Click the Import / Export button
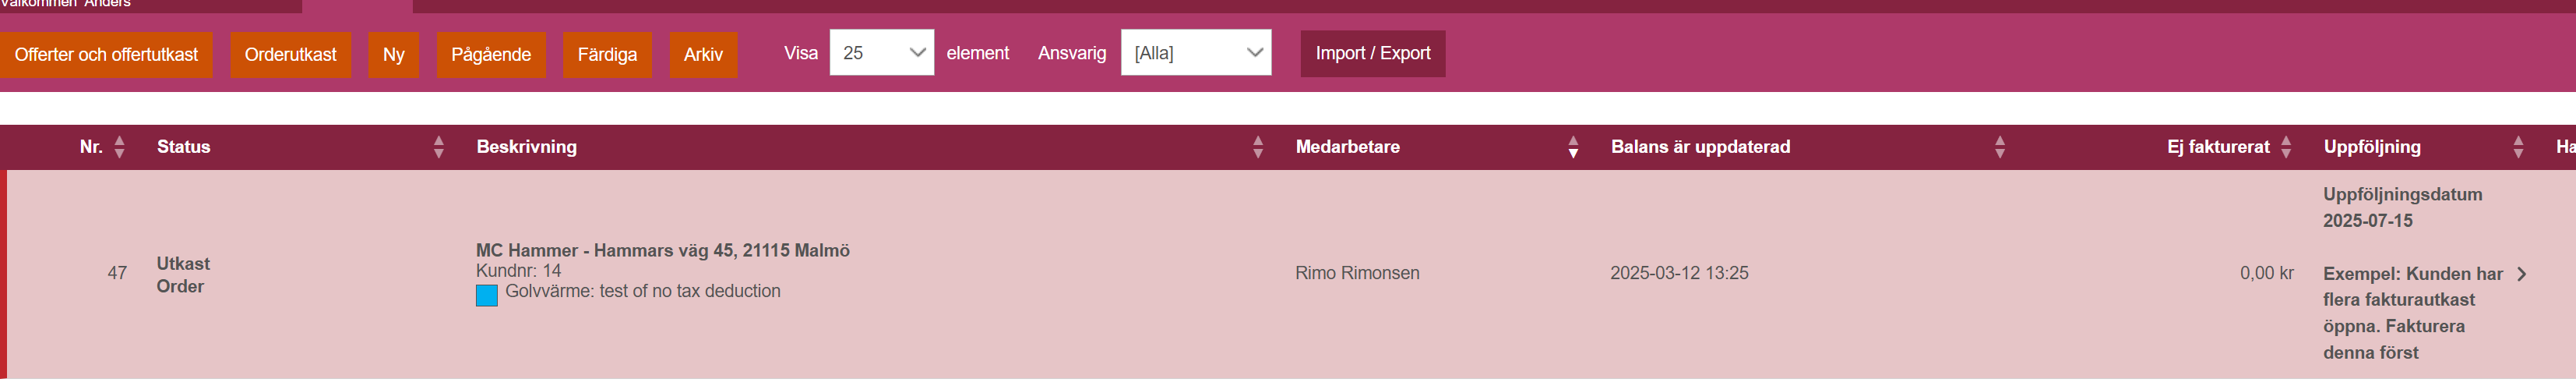This screenshot has height=386, width=2576. tap(1372, 53)
